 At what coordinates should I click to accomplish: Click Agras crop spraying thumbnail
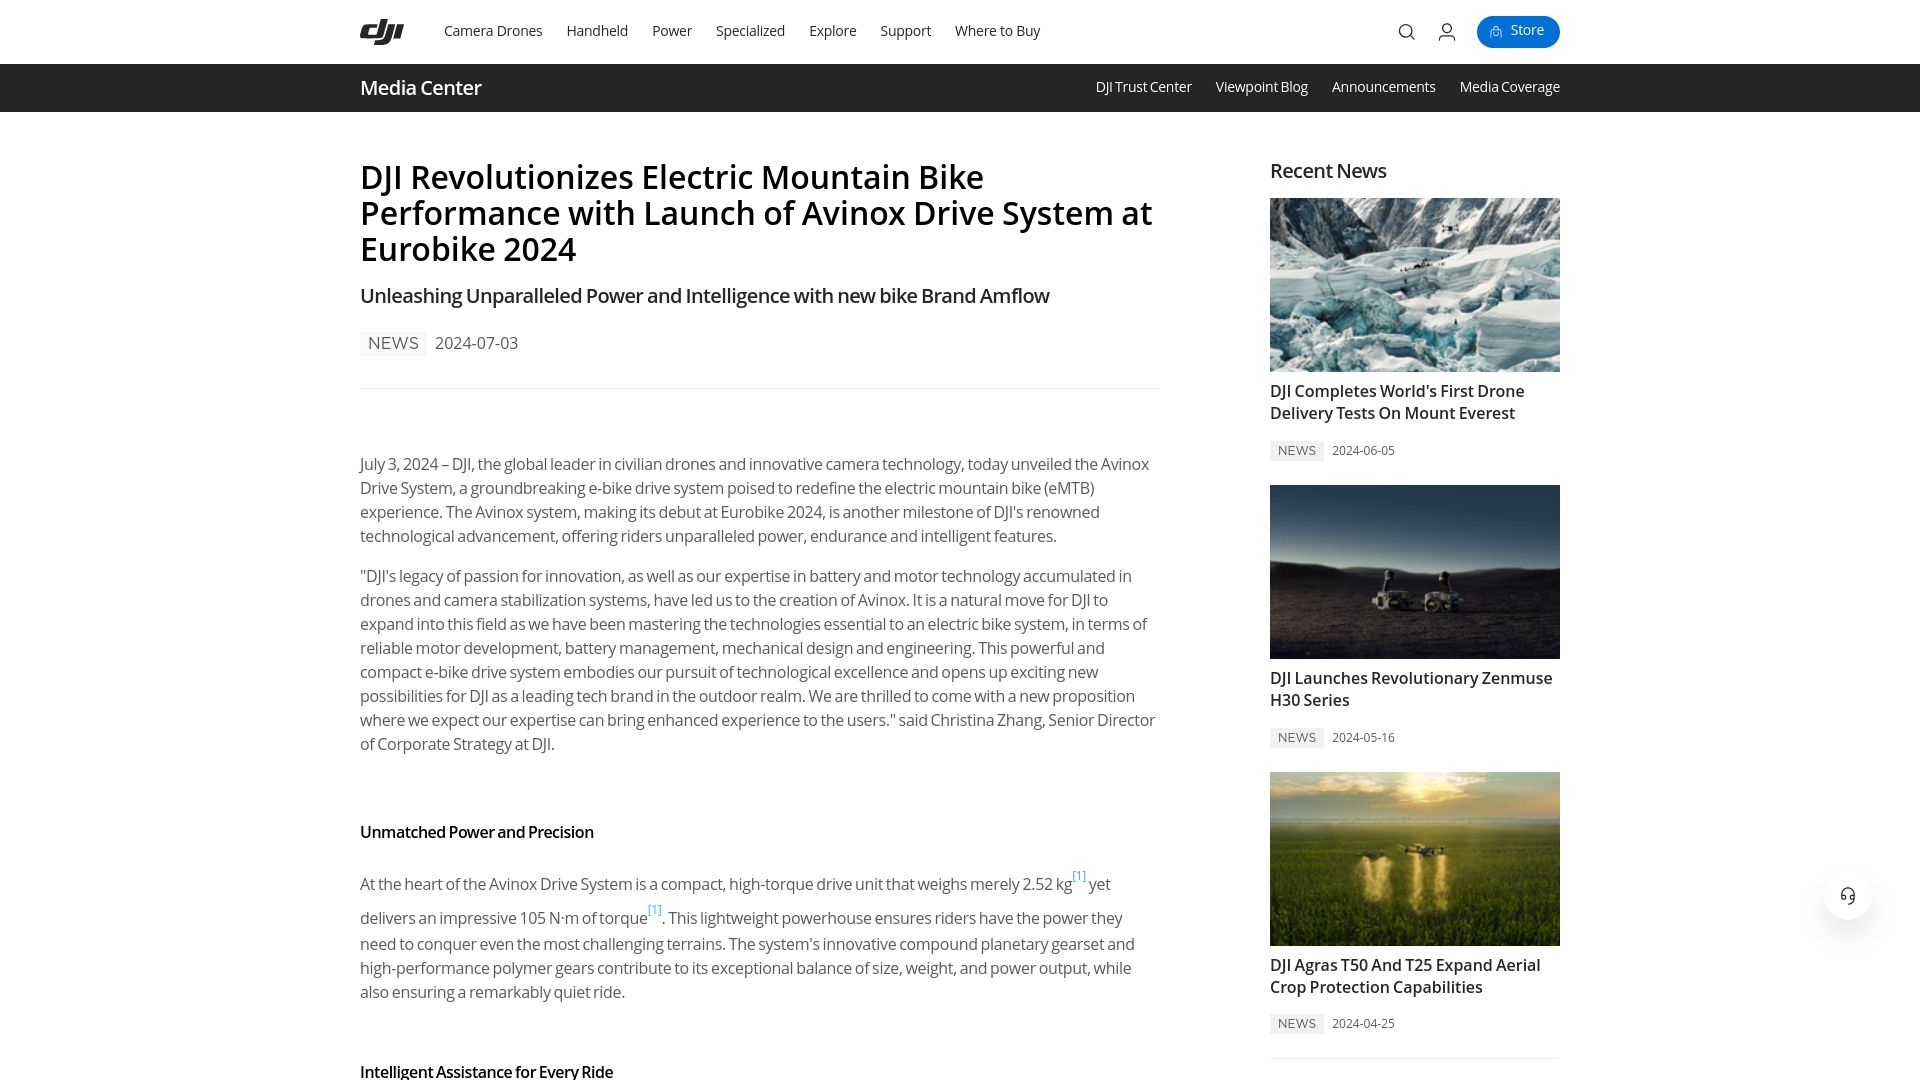(x=1414, y=859)
